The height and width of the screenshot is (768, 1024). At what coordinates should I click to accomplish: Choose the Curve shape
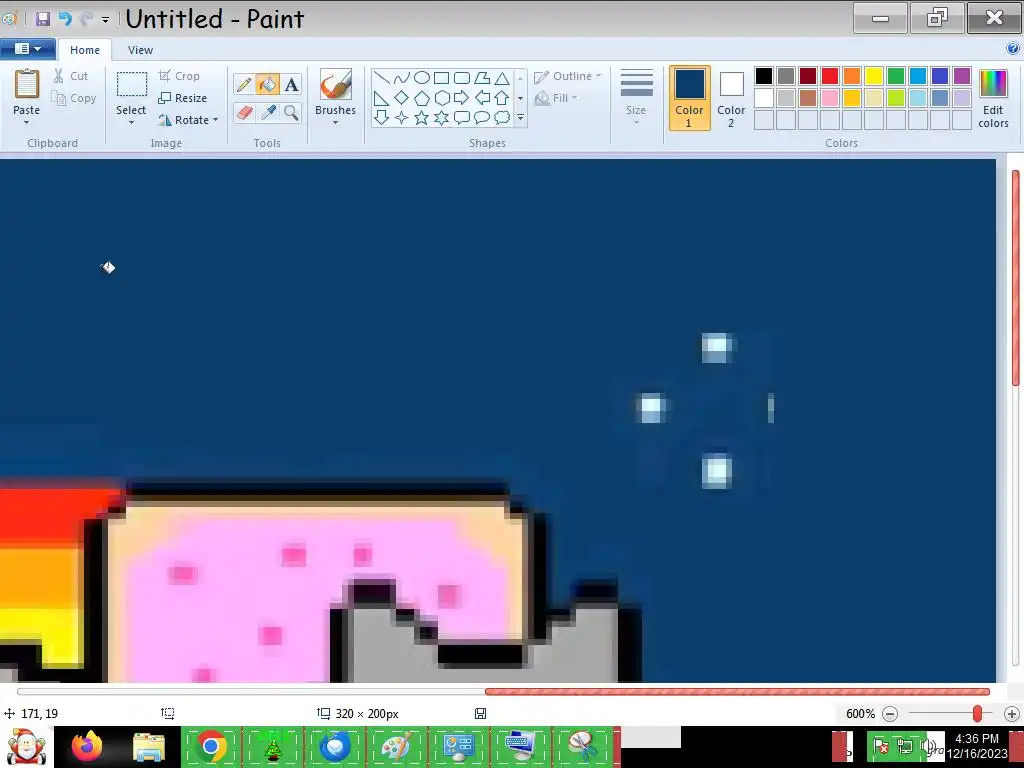point(402,78)
